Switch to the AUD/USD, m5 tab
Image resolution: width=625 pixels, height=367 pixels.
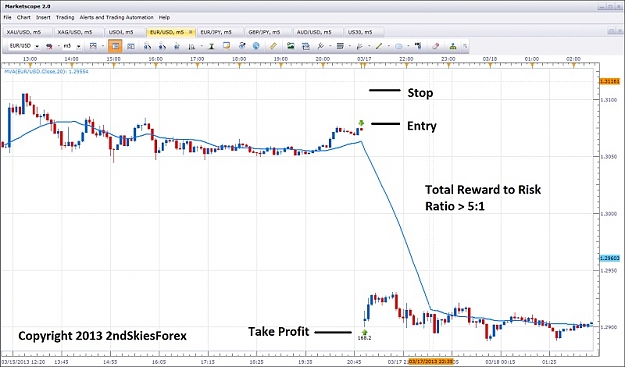[x=318, y=32]
